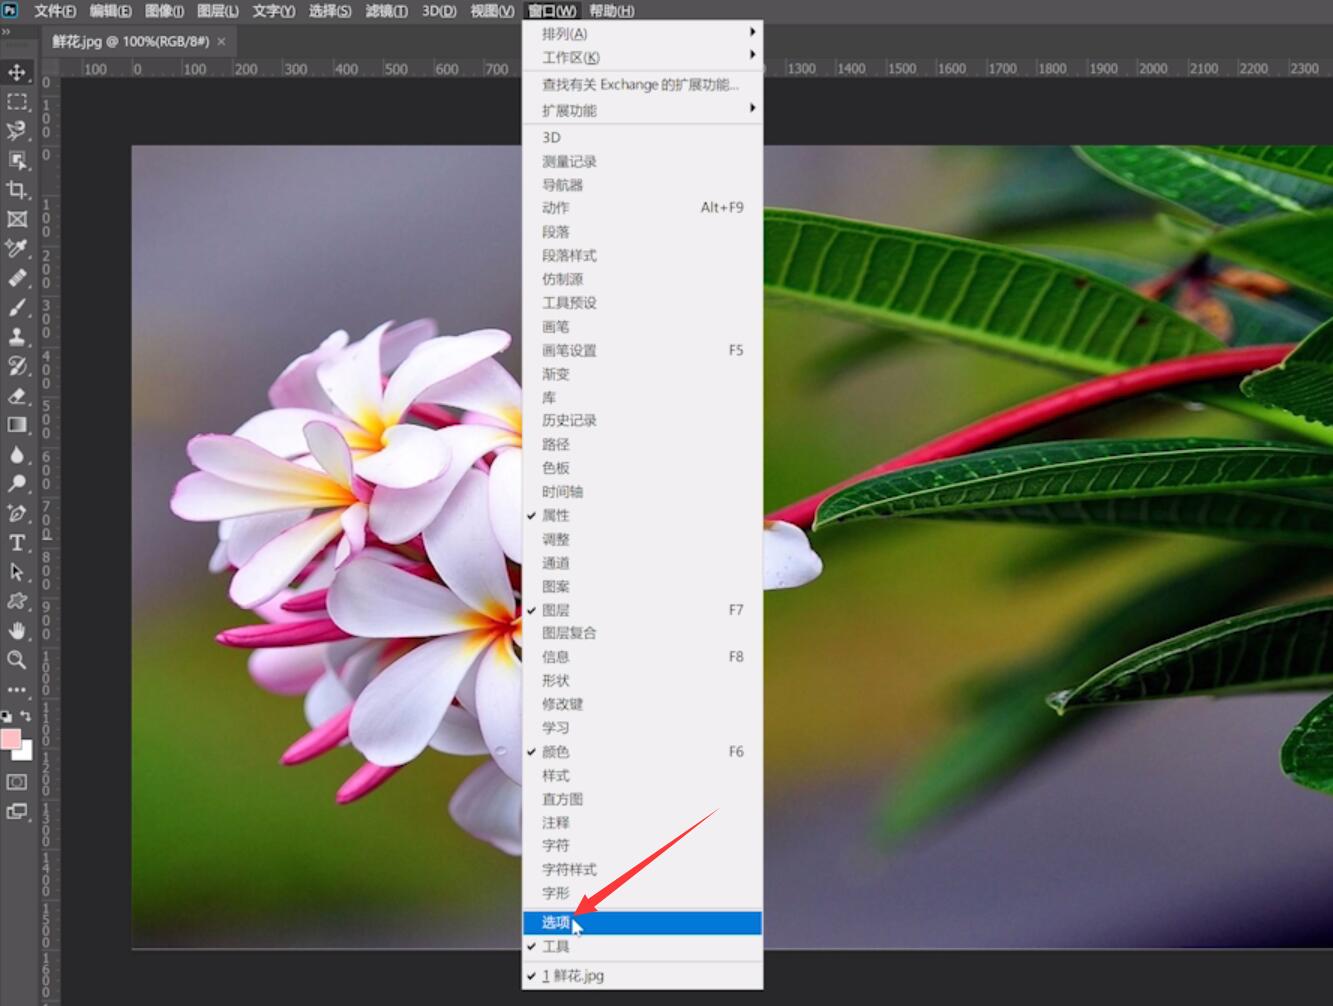
Task: Open the 编辑(E) menu
Action: 110,11
